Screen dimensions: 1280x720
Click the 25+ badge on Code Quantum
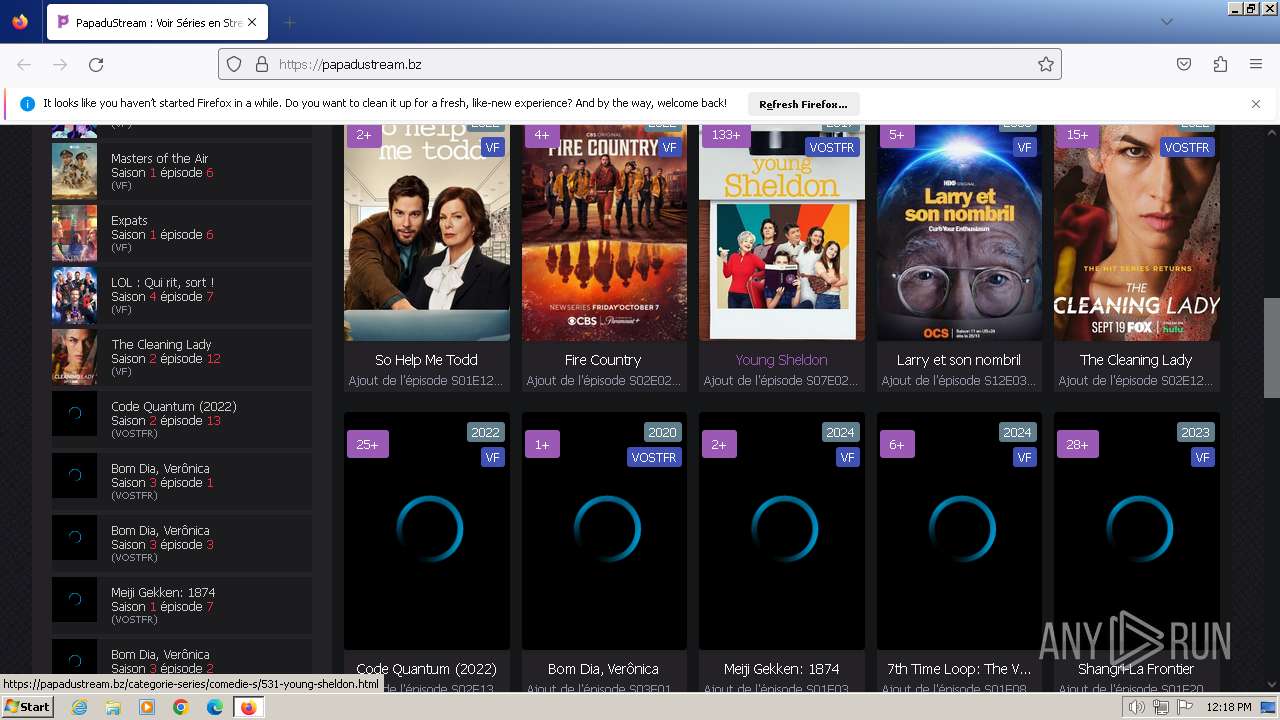click(367, 444)
